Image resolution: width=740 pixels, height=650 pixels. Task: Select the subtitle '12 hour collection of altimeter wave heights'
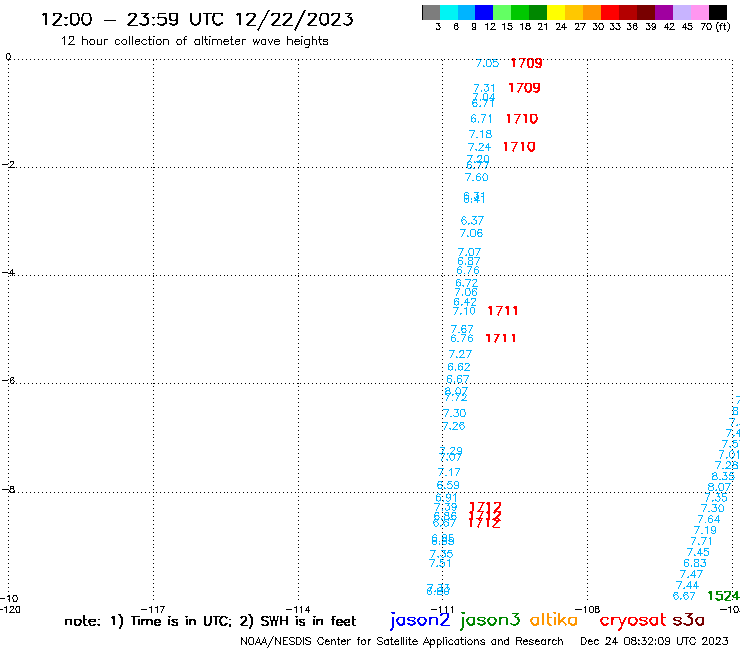tap(194, 41)
